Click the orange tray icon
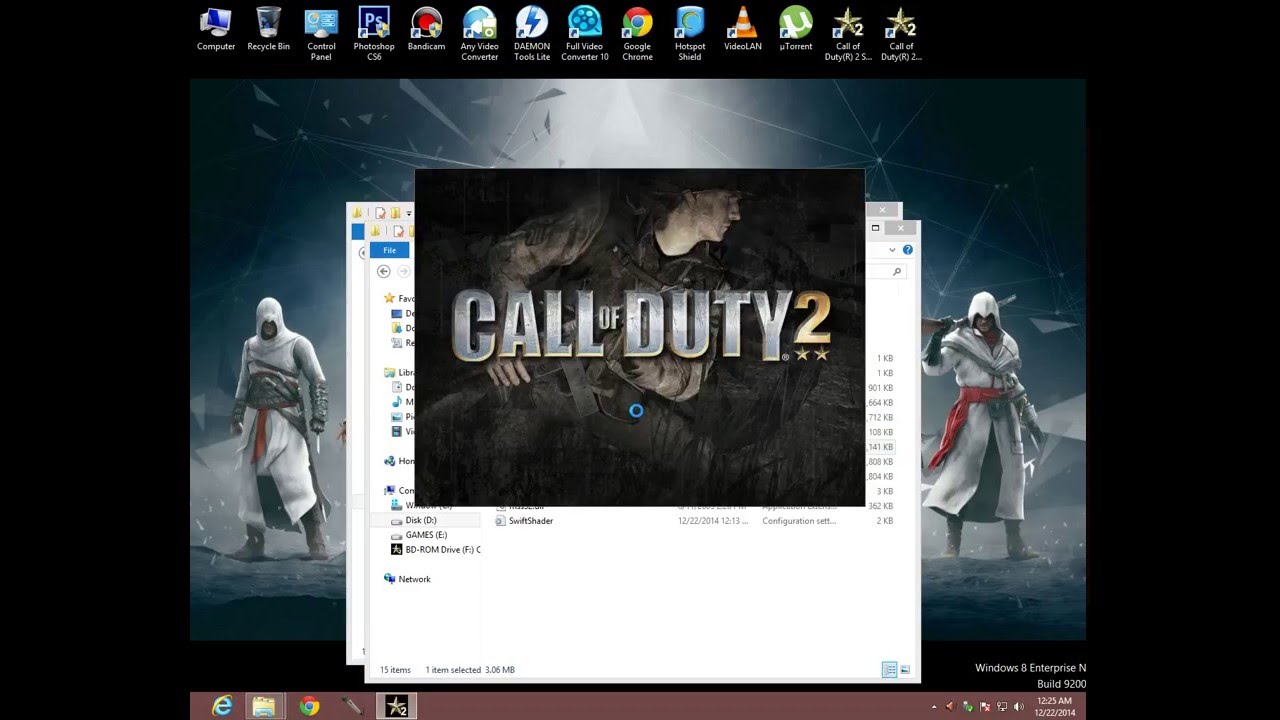The width and height of the screenshot is (1280, 720). pyautogui.click(x=949, y=707)
